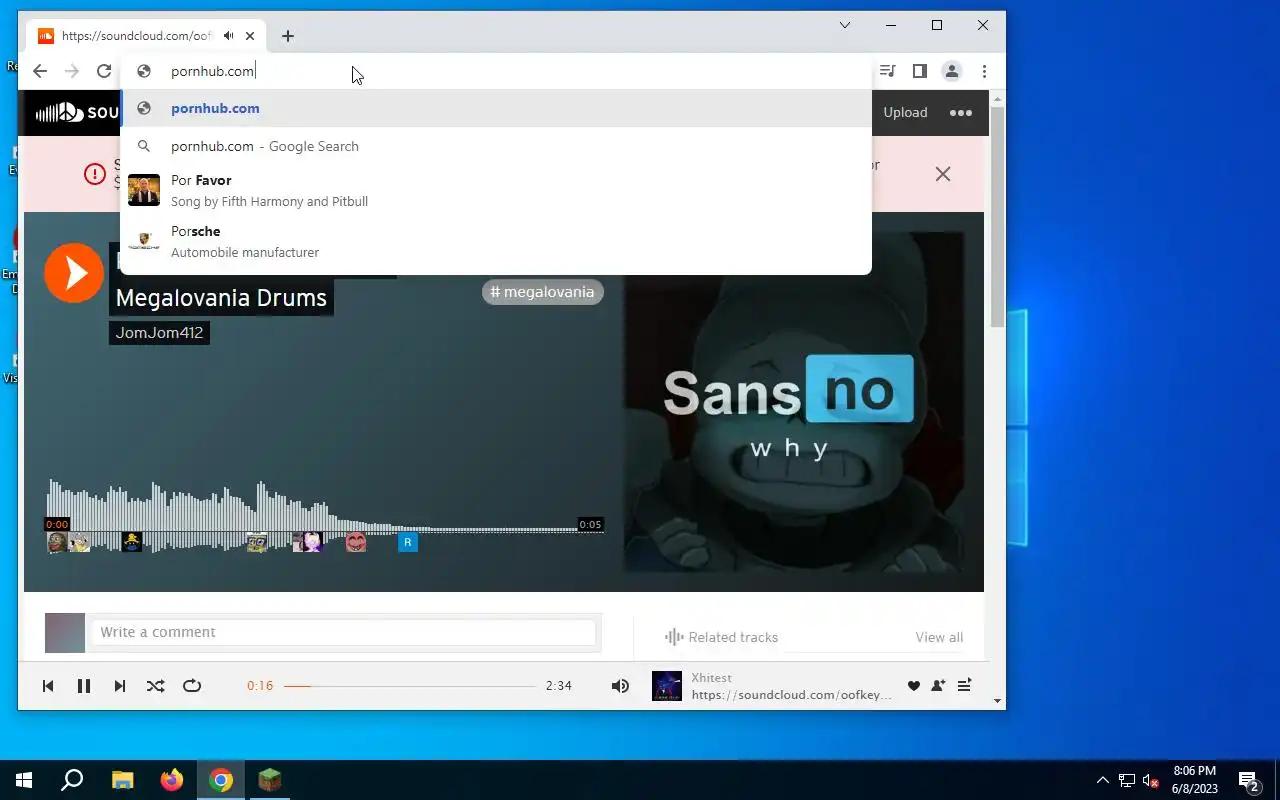Open the Xhitest artist name in player

pyautogui.click(x=711, y=677)
